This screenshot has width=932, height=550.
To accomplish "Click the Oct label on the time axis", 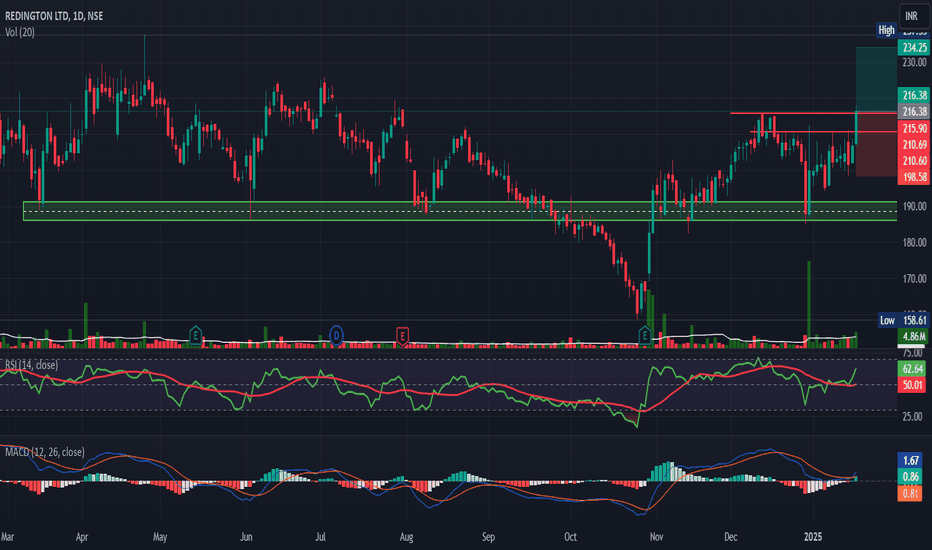I will (x=570, y=537).
